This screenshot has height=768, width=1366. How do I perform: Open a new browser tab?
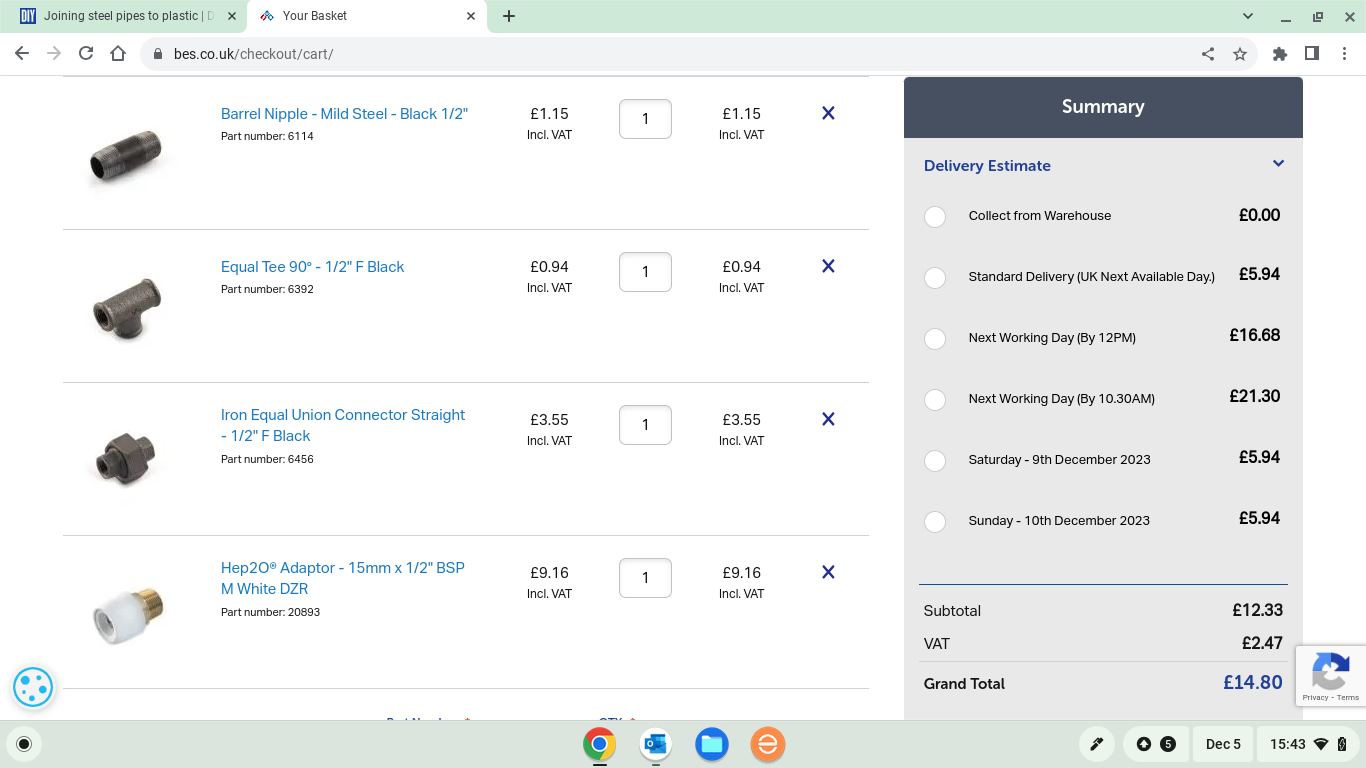tap(509, 16)
